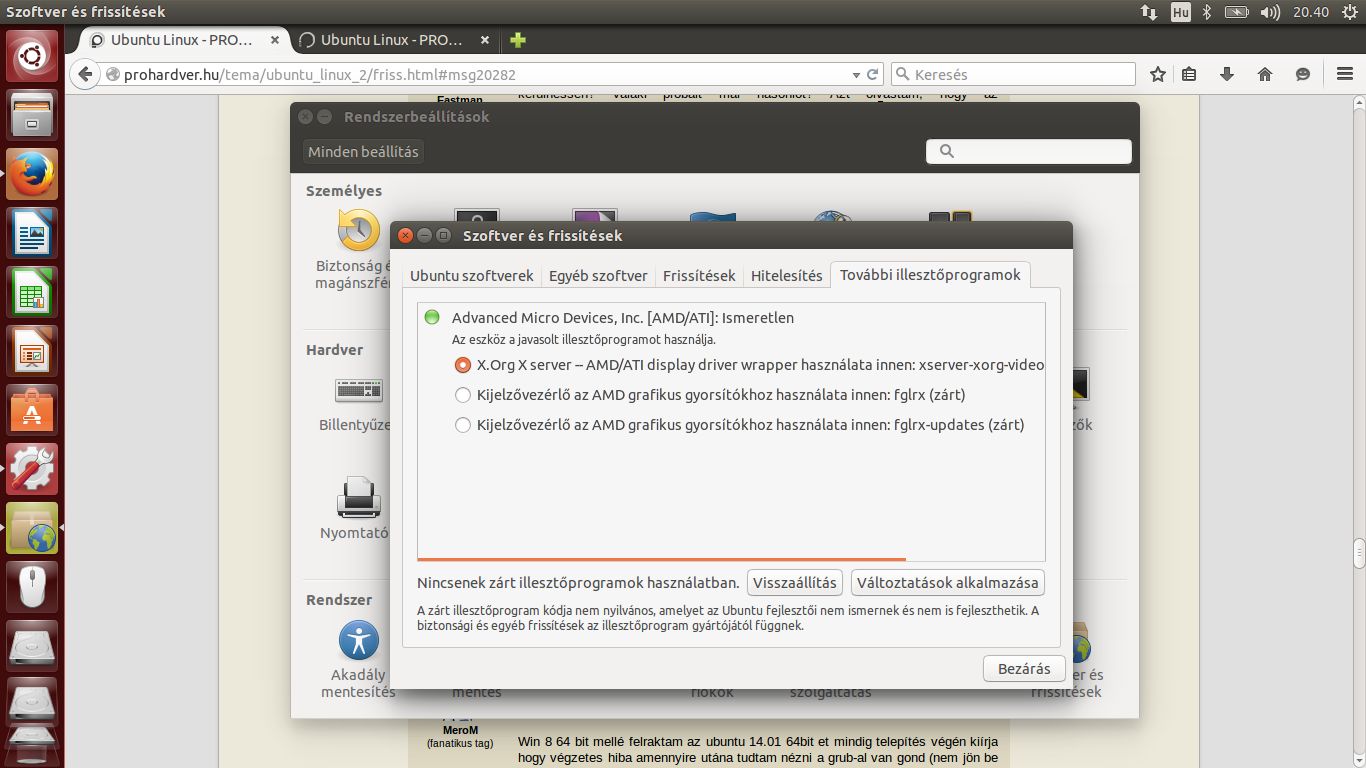Open the session gear menu in top panel
The image size is (1366, 768).
tap(1349, 12)
